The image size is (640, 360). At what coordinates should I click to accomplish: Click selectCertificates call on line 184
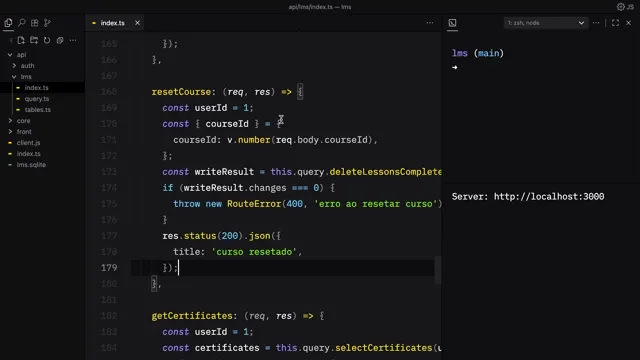pyautogui.click(x=384, y=347)
